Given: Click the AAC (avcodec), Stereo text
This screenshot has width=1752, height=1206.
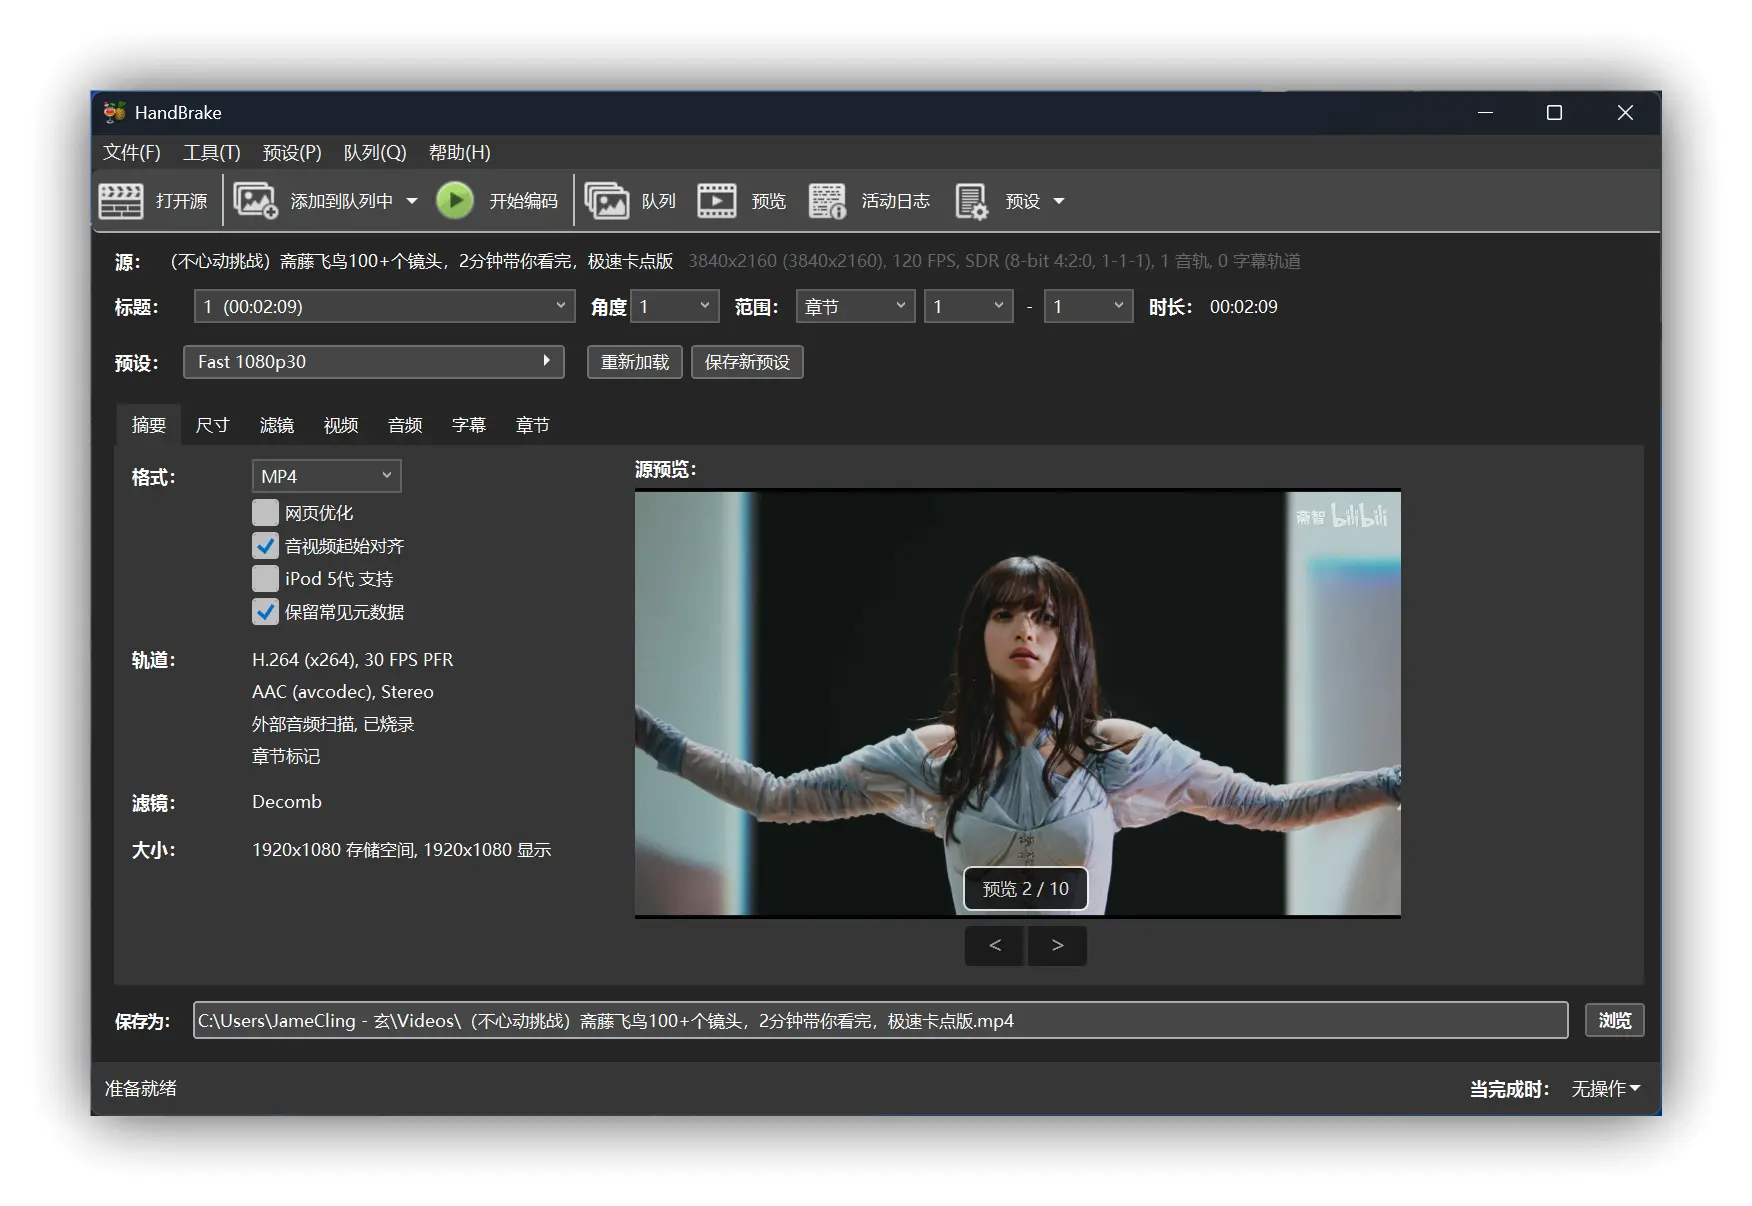Looking at the screenshot, I should tap(343, 692).
